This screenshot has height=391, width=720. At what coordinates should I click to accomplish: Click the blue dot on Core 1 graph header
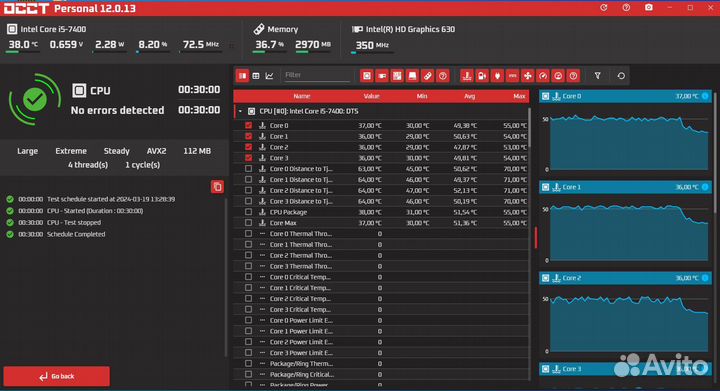pos(705,187)
